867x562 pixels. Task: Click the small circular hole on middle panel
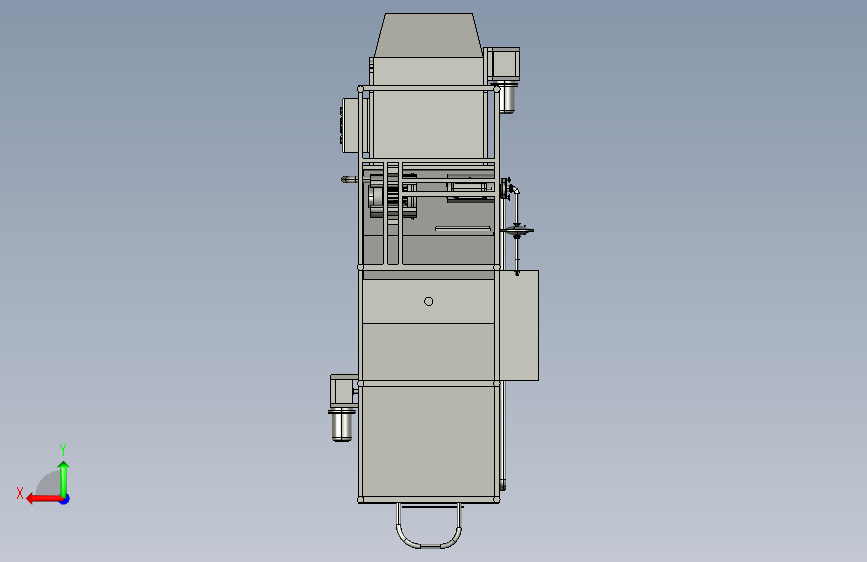pyautogui.click(x=429, y=301)
